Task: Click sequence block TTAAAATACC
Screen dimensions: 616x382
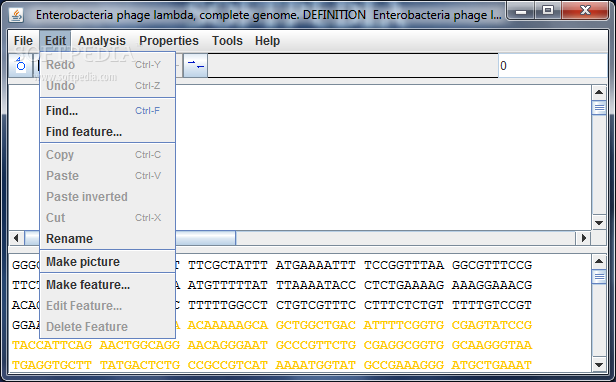Action: 316,285
